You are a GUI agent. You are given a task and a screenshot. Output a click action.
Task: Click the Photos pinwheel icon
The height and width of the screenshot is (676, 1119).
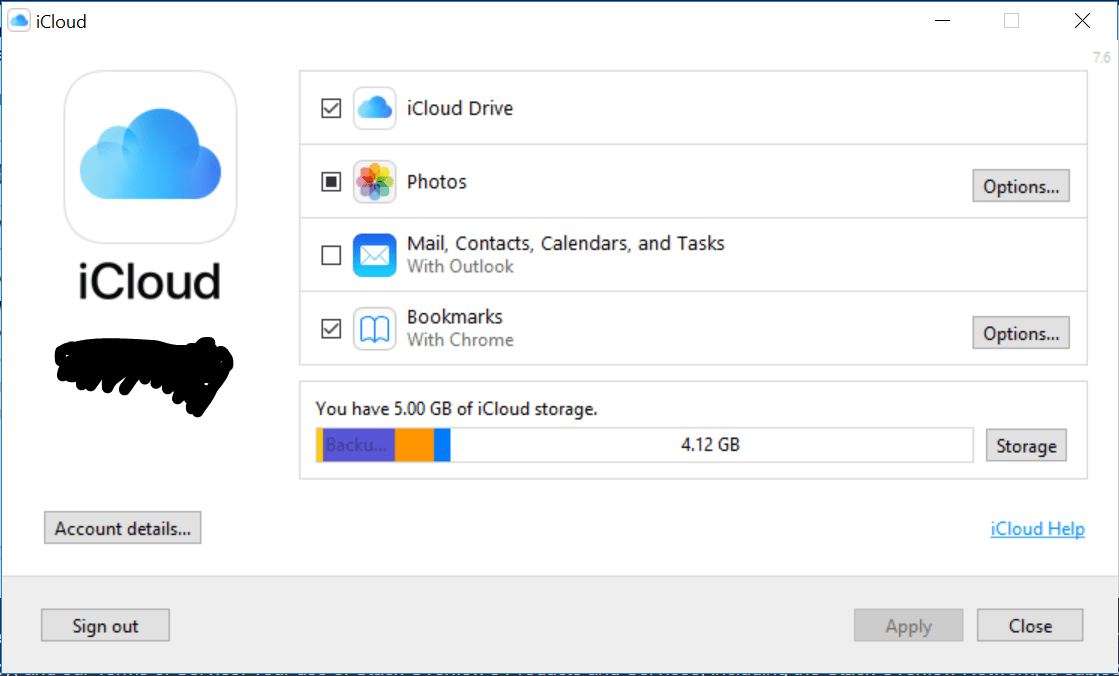pos(375,182)
